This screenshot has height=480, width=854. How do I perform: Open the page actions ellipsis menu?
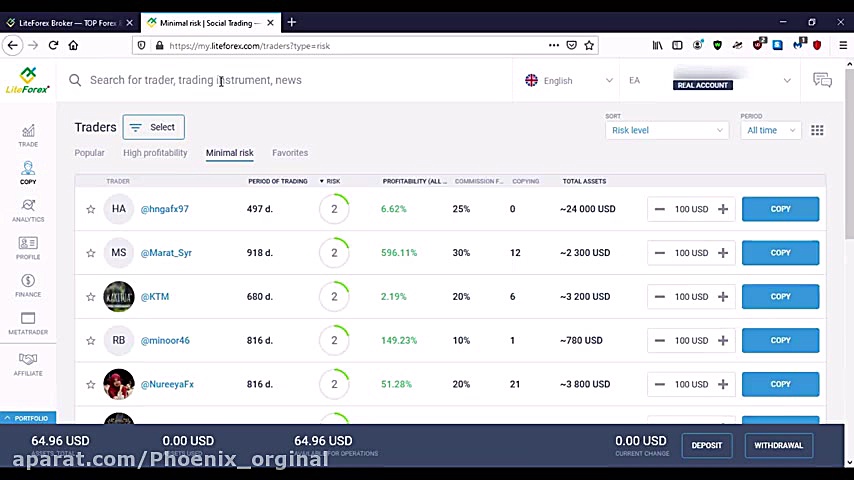click(x=553, y=45)
